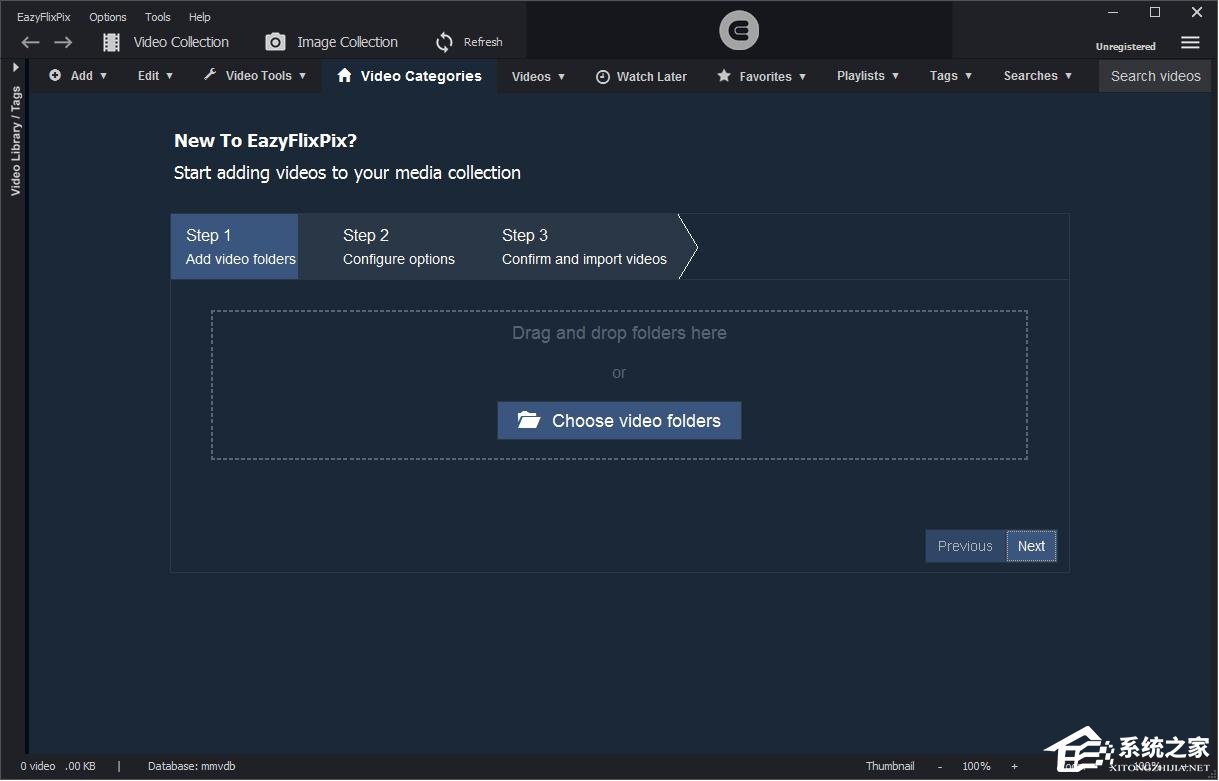Expand the Playlists dropdown
This screenshot has height=781, width=1219.
click(867, 76)
